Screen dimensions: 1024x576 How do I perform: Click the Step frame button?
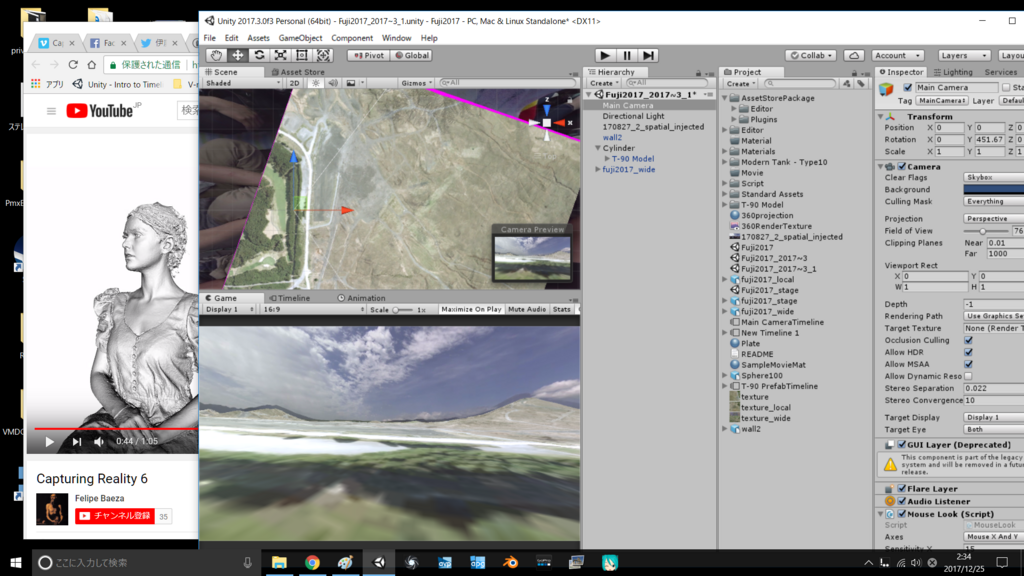coord(648,56)
